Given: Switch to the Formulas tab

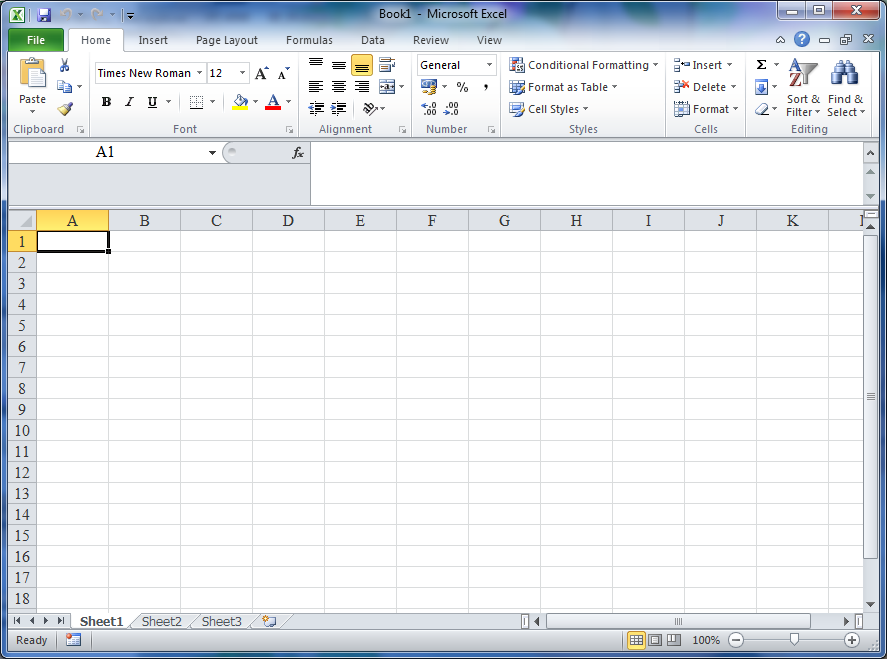Looking at the screenshot, I should coord(309,40).
